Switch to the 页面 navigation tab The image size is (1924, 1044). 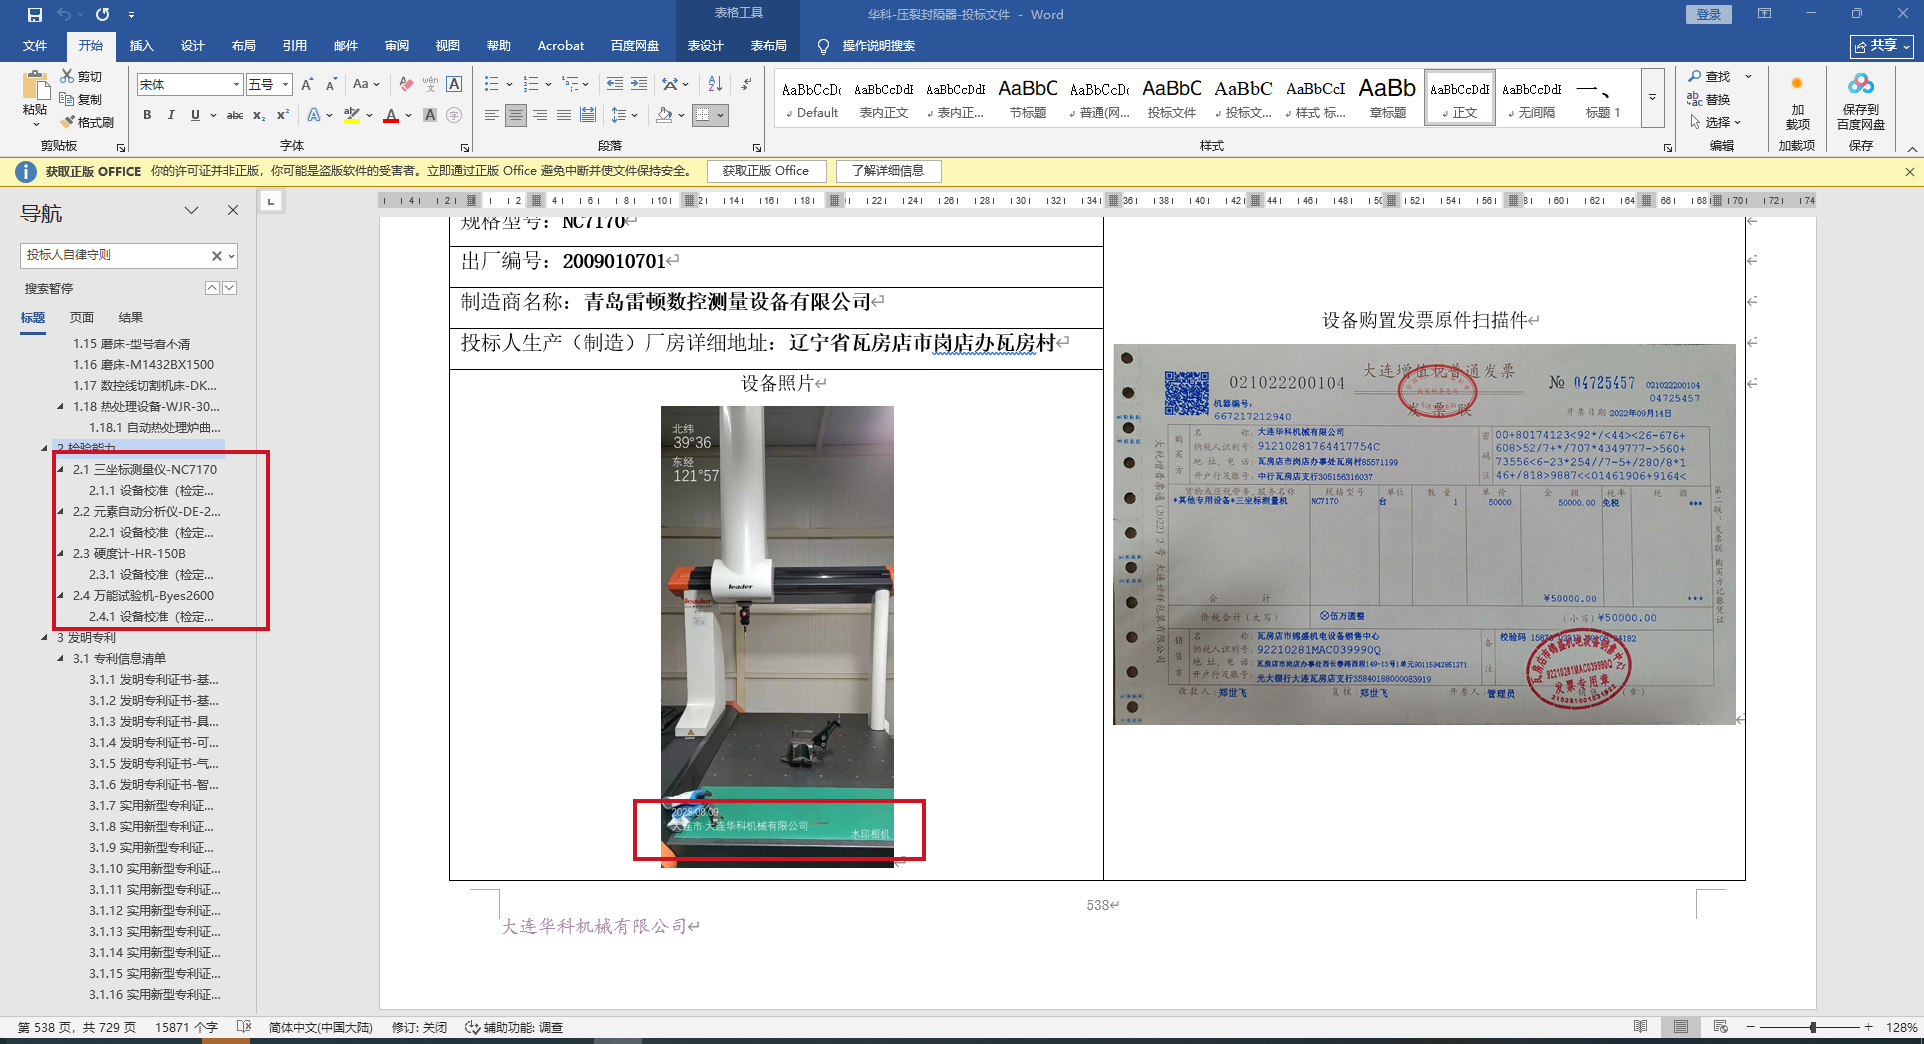pyautogui.click(x=82, y=317)
